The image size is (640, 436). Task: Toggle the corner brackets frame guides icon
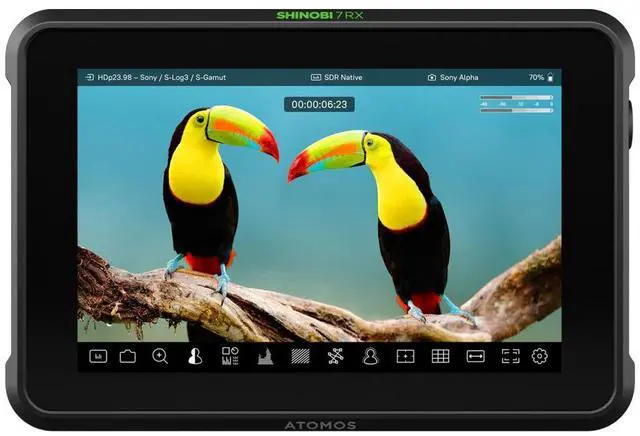point(511,356)
